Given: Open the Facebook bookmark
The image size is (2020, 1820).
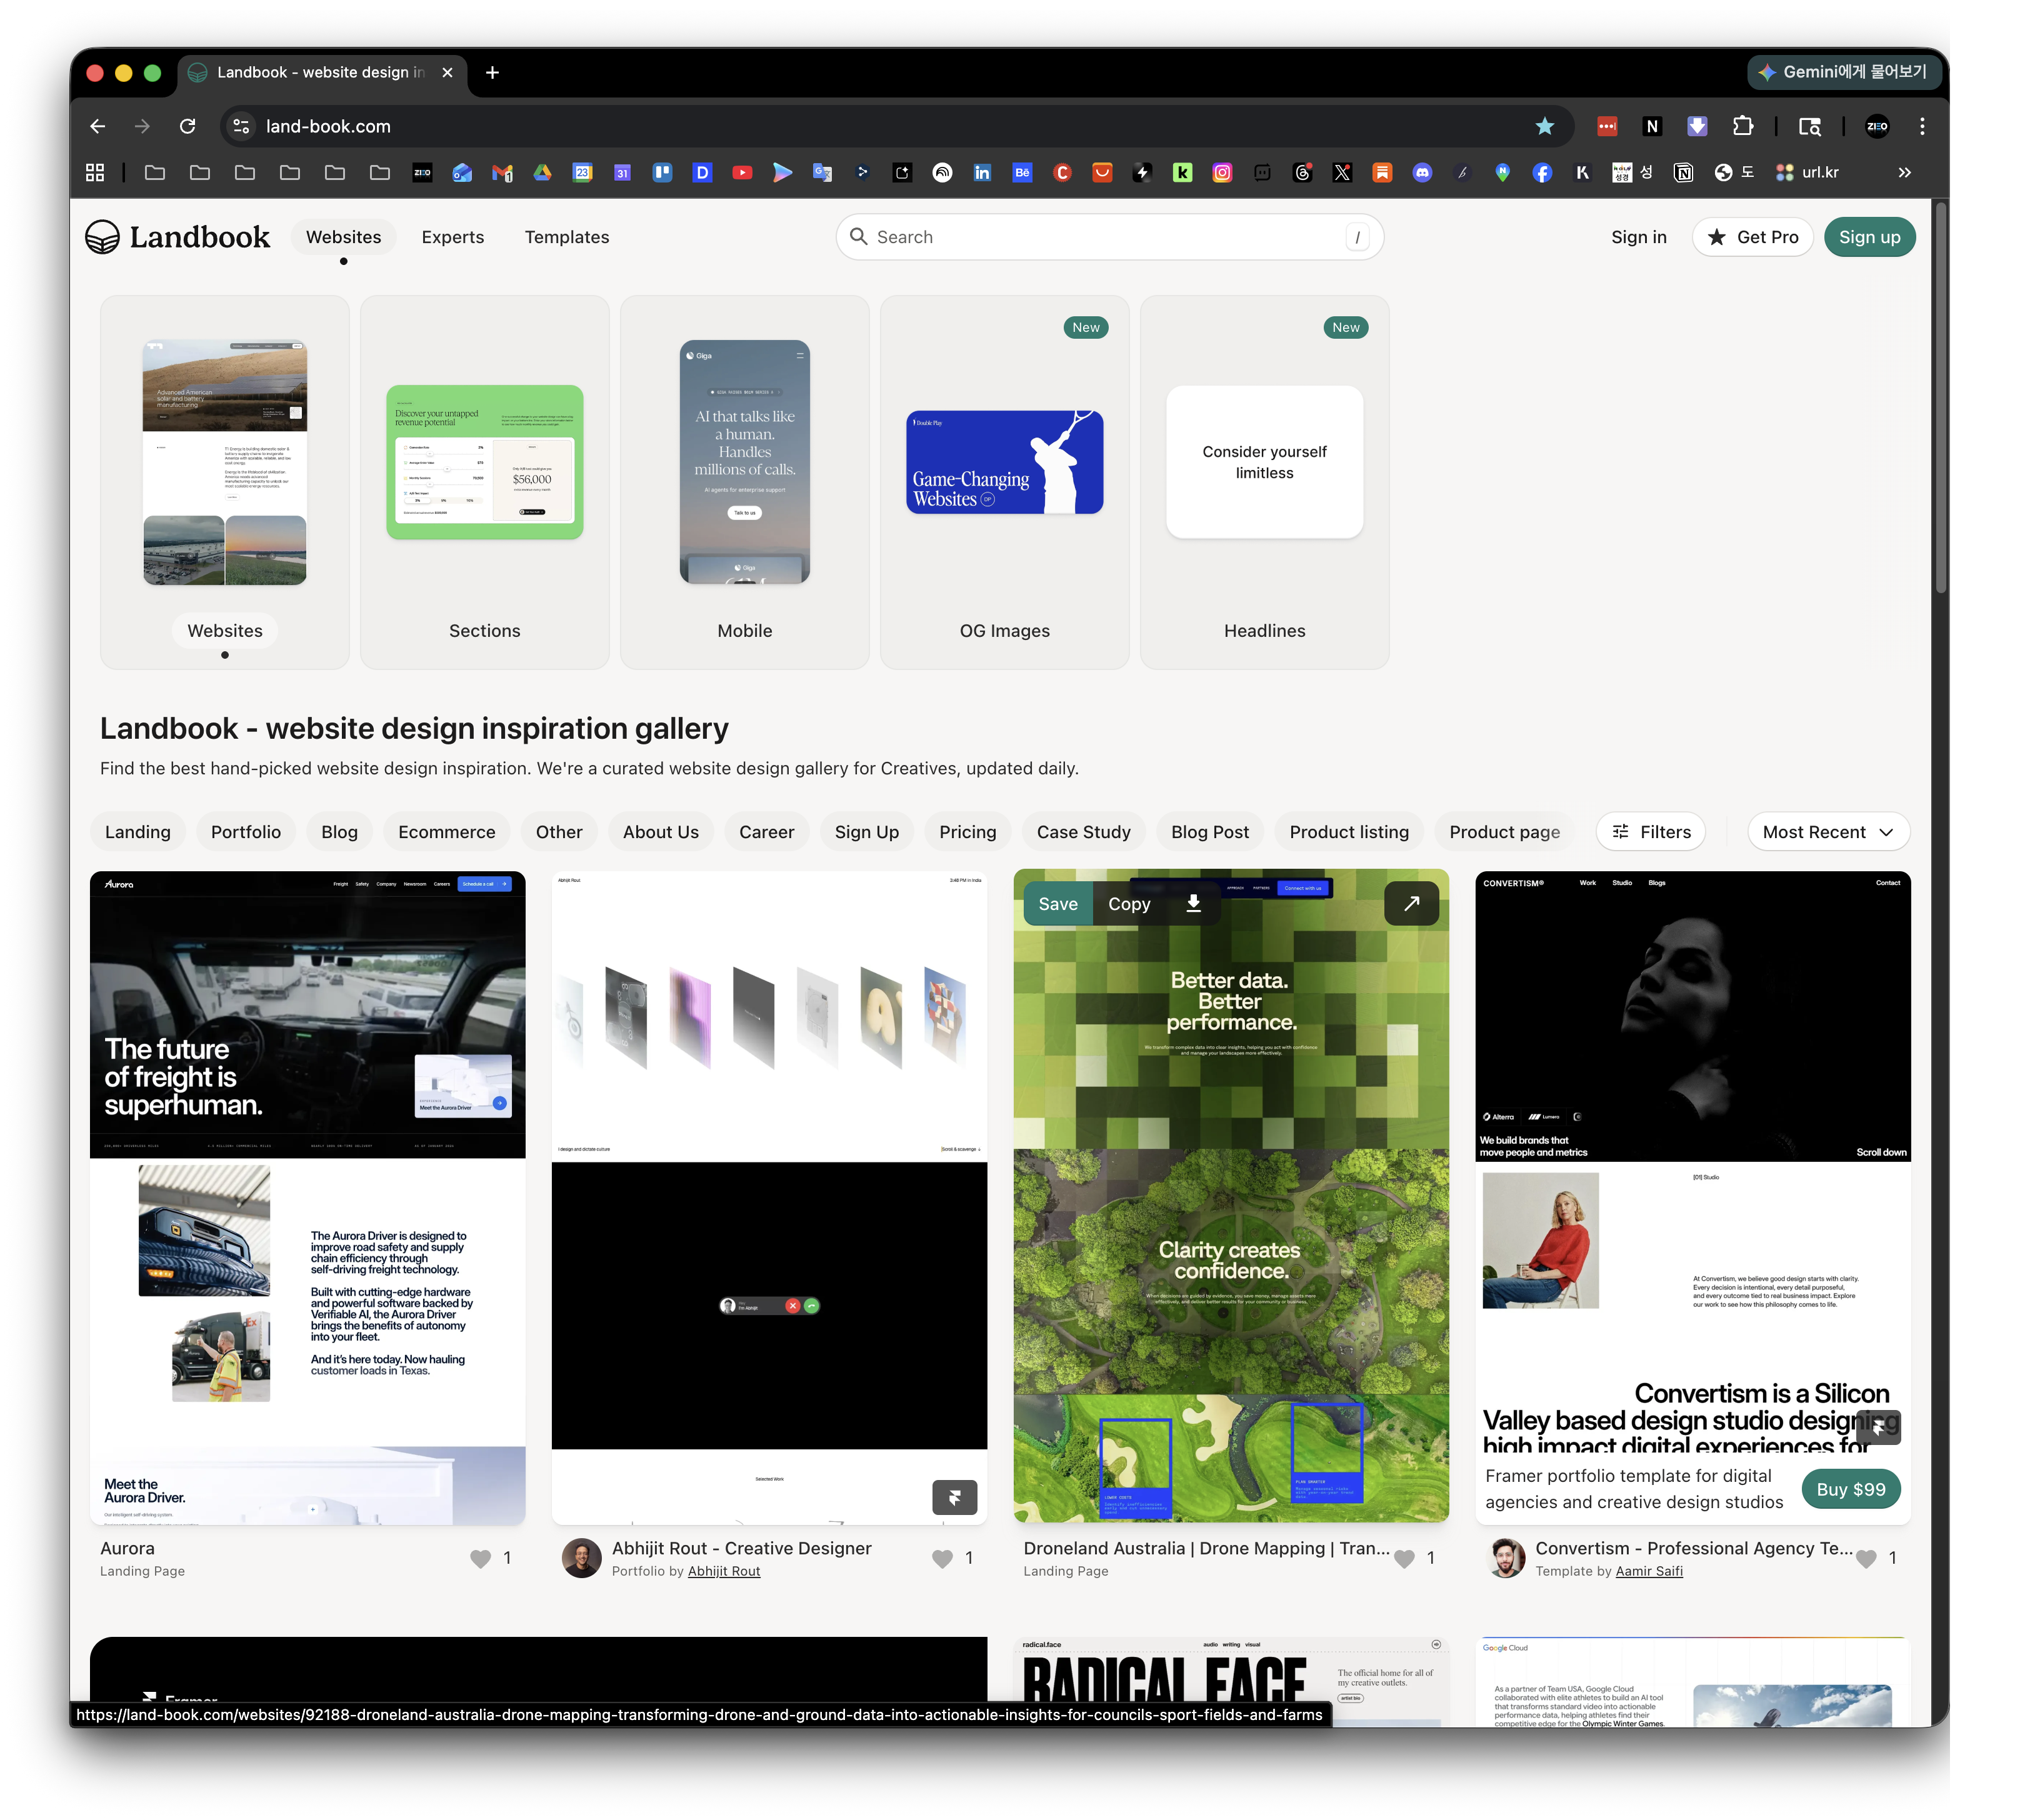Looking at the screenshot, I should pos(1542,173).
